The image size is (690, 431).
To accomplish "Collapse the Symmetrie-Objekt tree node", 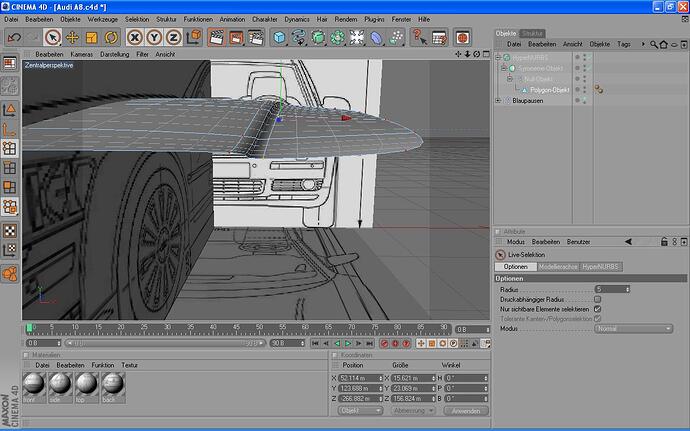I will (x=504, y=68).
